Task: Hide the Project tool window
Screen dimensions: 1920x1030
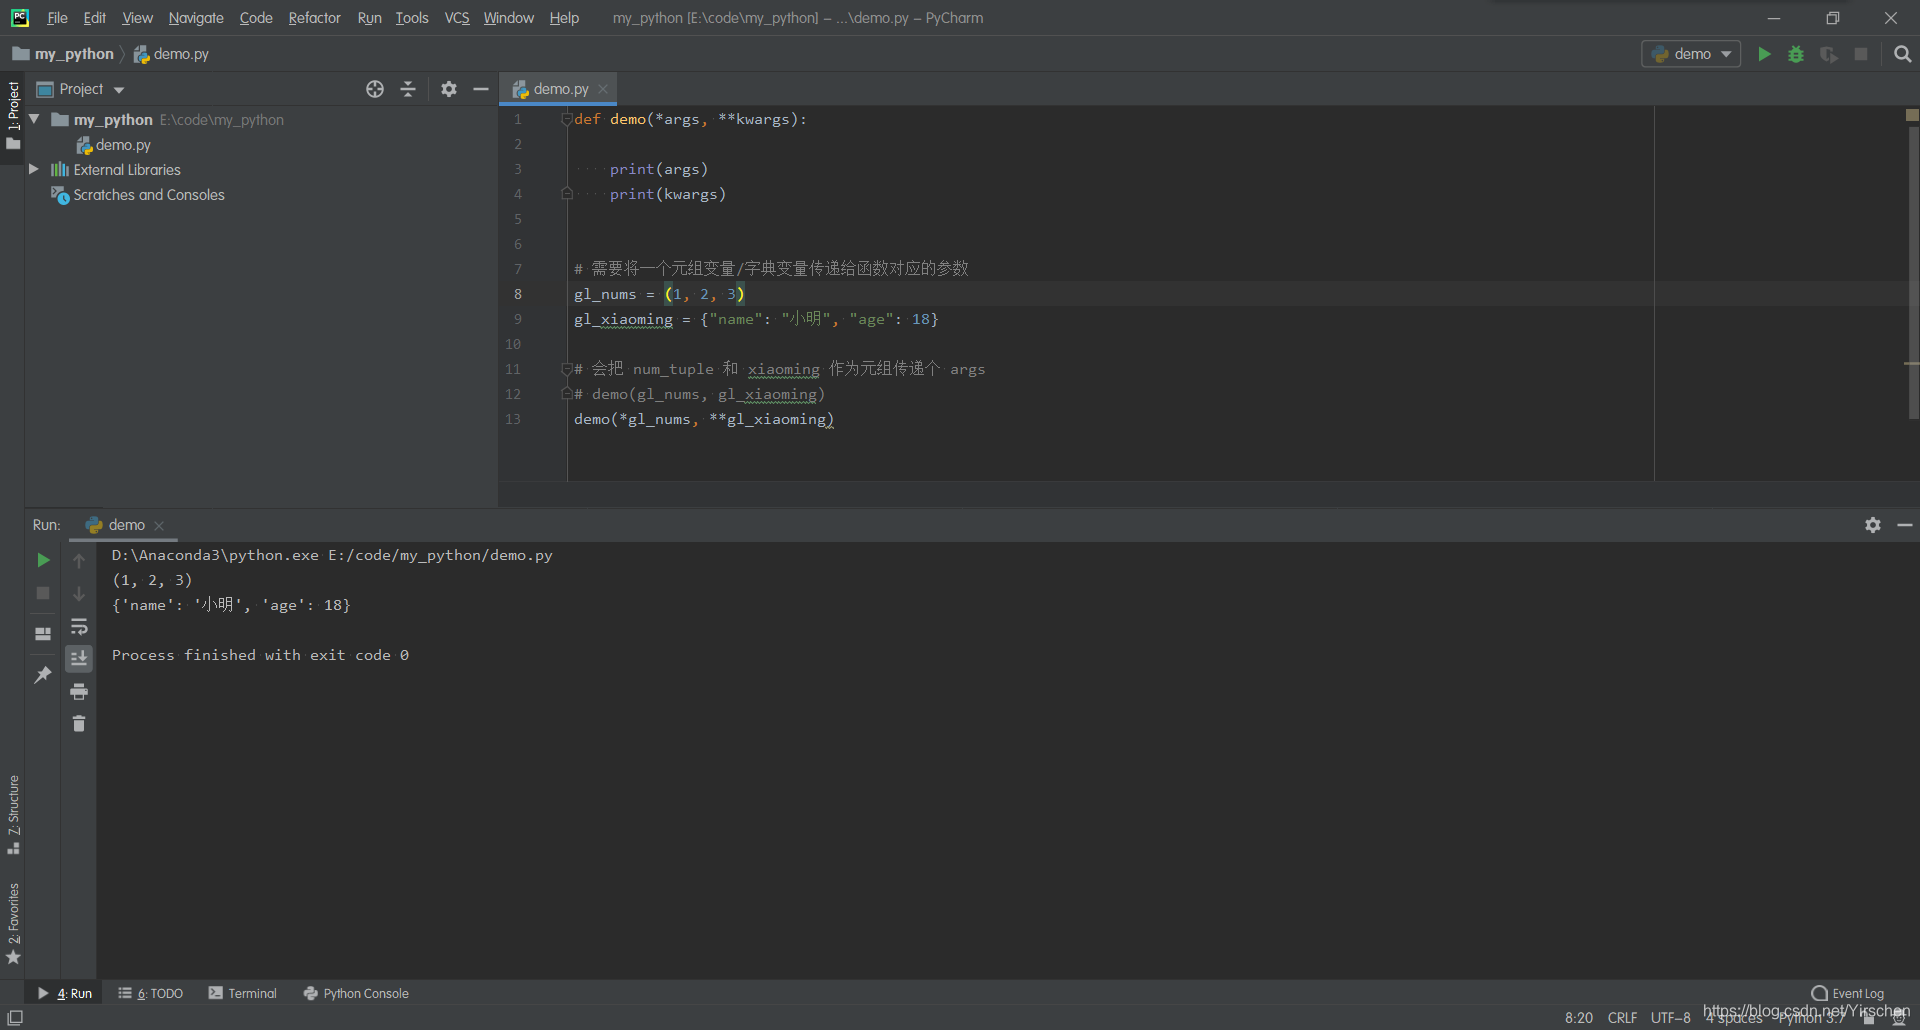Action: 481,89
